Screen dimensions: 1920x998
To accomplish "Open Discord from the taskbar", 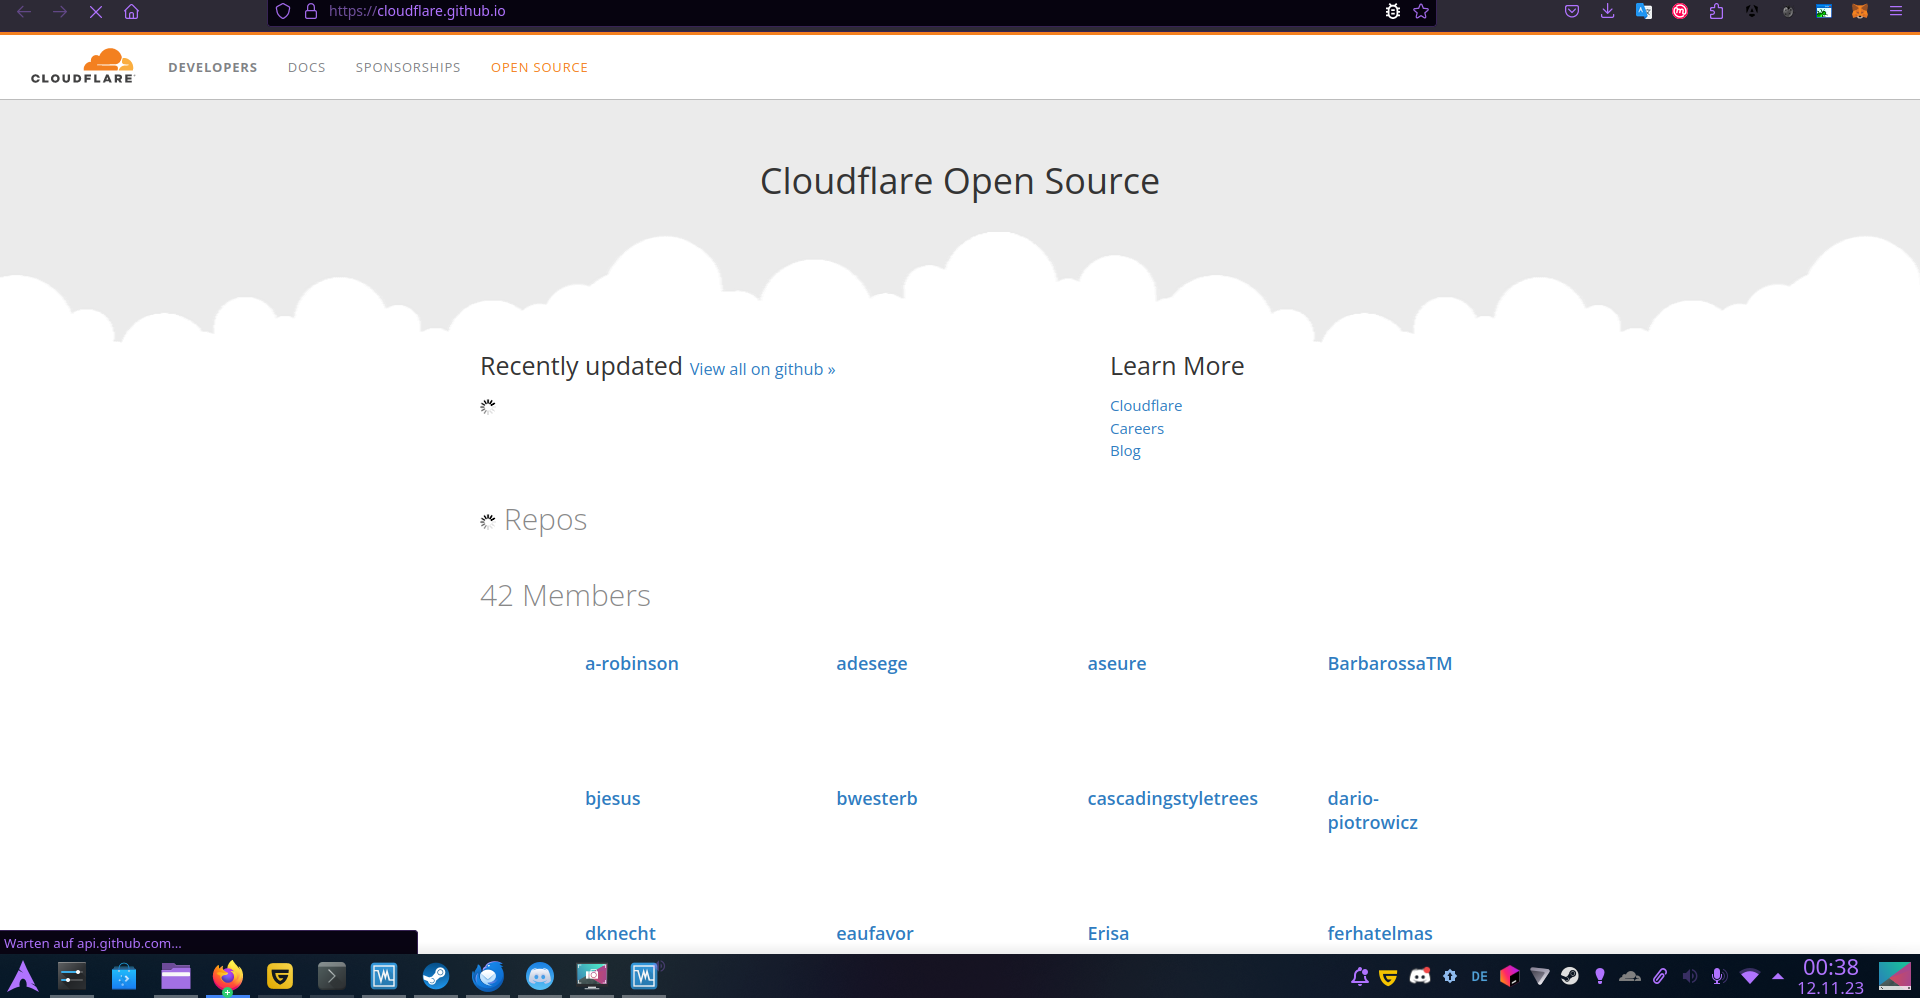I will 540,977.
